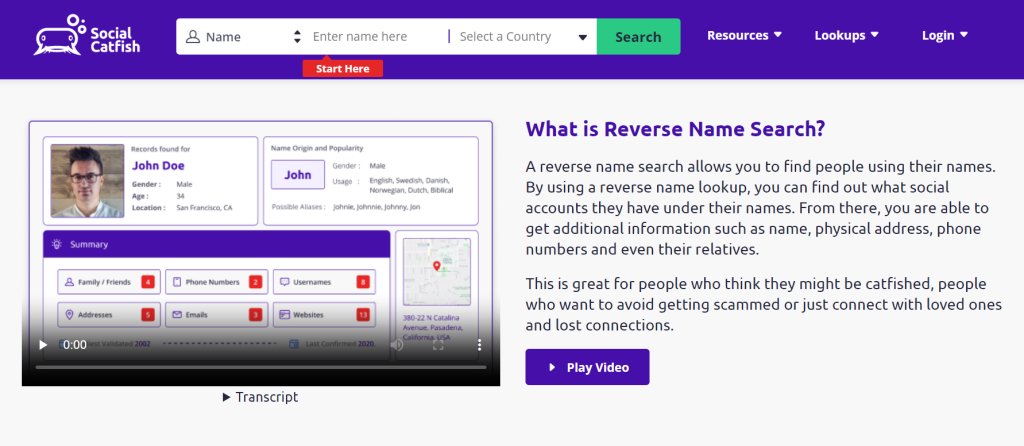Click the Play Video button
This screenshot has height=446, width=1024.
(x=587, y=367)
